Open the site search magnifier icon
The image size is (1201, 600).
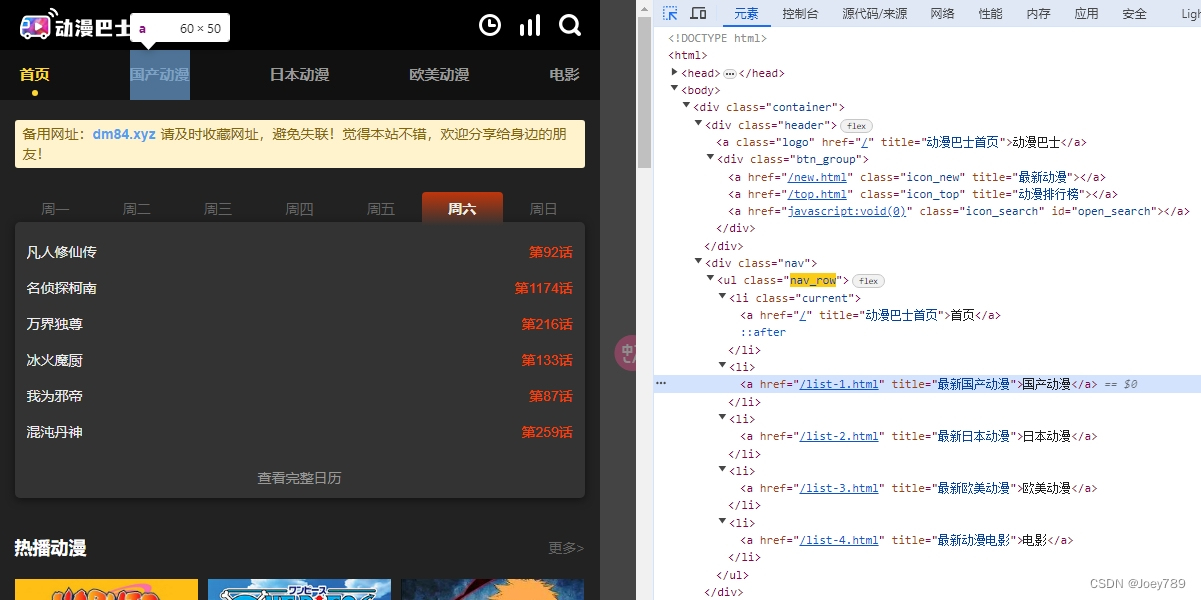coord(570,25)
